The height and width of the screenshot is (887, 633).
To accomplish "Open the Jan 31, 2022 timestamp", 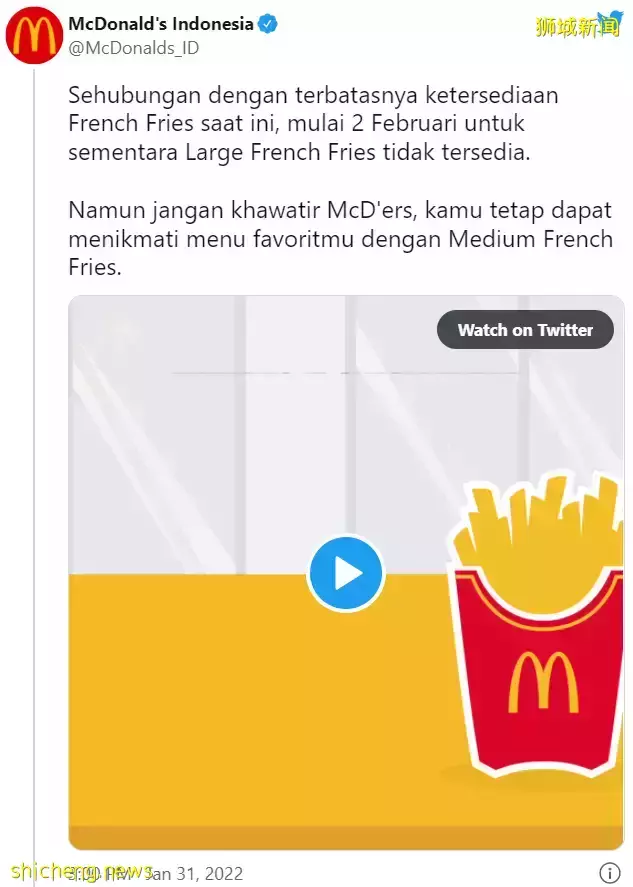I will coord(193,873).
